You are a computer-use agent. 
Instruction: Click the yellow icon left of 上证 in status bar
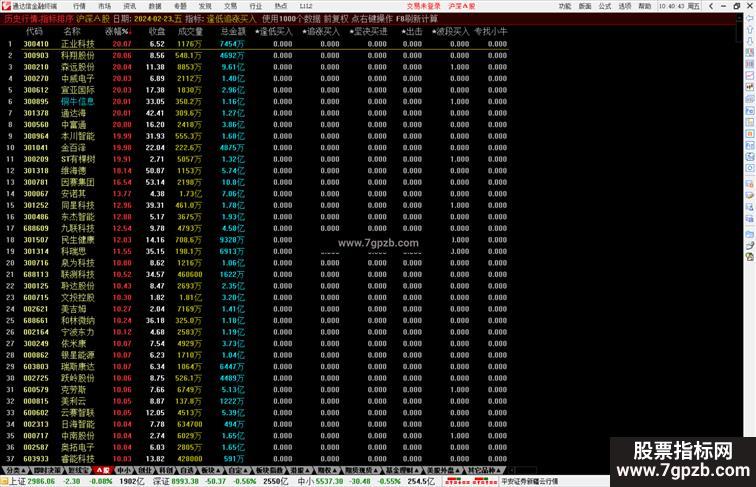[4, 481]
